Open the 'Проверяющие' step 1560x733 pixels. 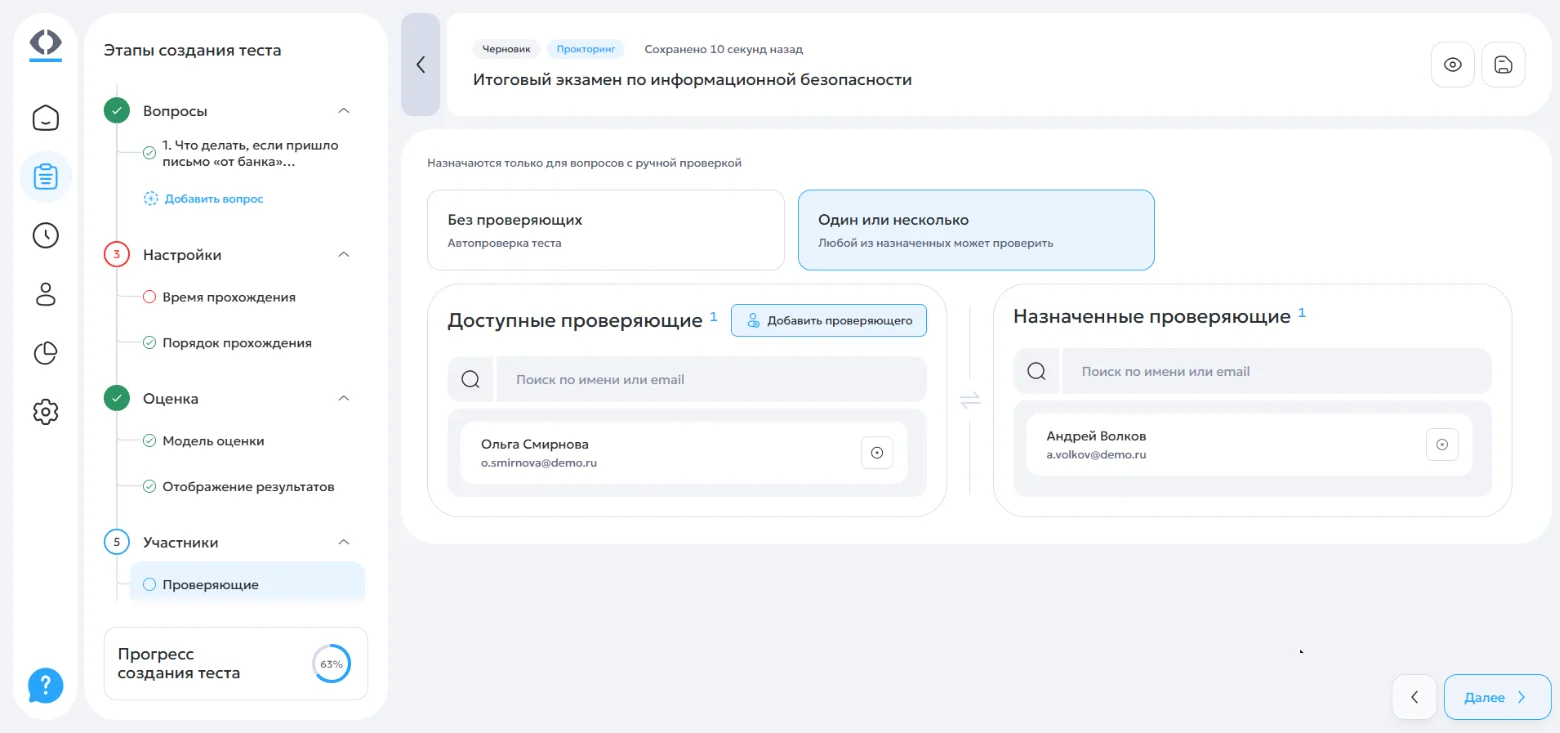click(x=247, y=584)
